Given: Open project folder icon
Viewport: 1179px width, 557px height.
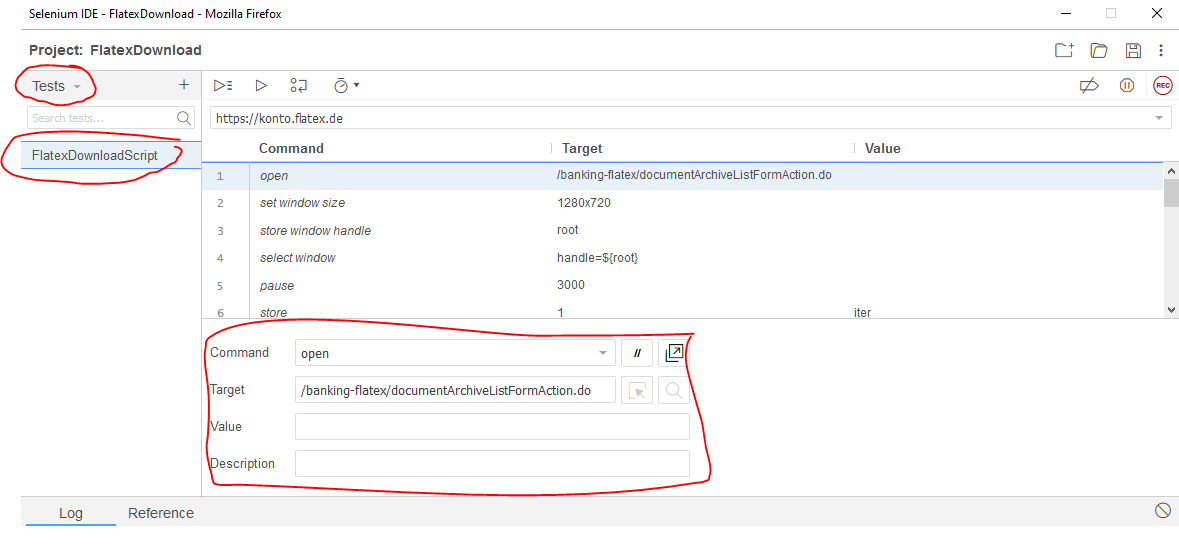Looking at the screenshot, I should tap(1099, 50).
